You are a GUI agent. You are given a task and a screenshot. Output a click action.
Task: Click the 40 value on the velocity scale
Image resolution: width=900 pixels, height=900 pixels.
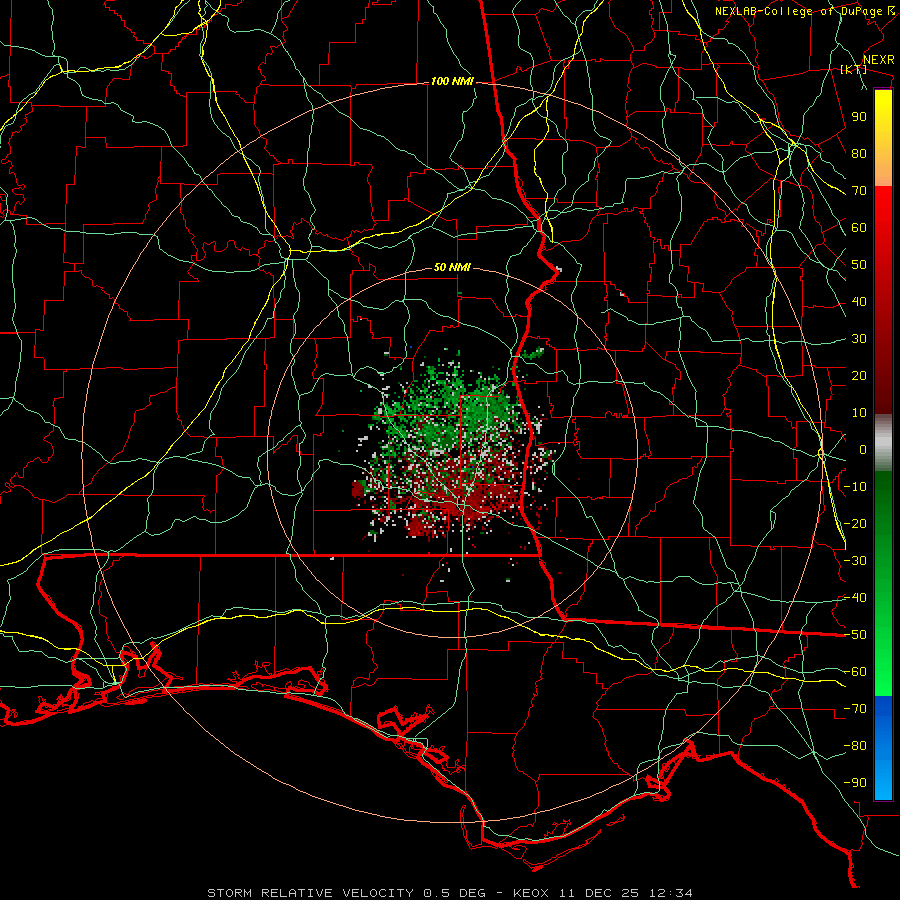[x=859, y=302]
